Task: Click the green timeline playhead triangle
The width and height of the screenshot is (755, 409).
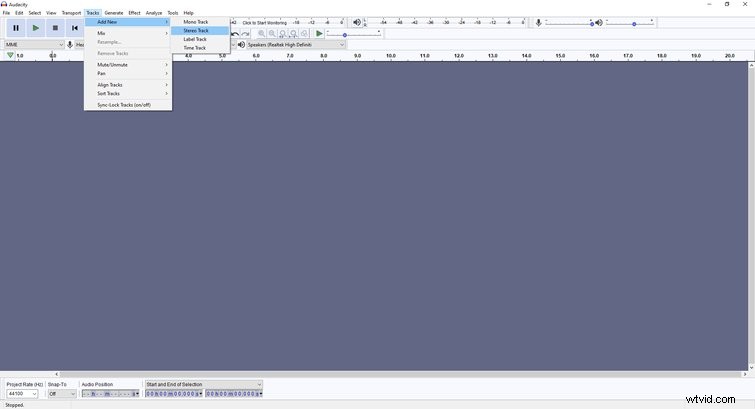Action: click(x=10, y=55)
